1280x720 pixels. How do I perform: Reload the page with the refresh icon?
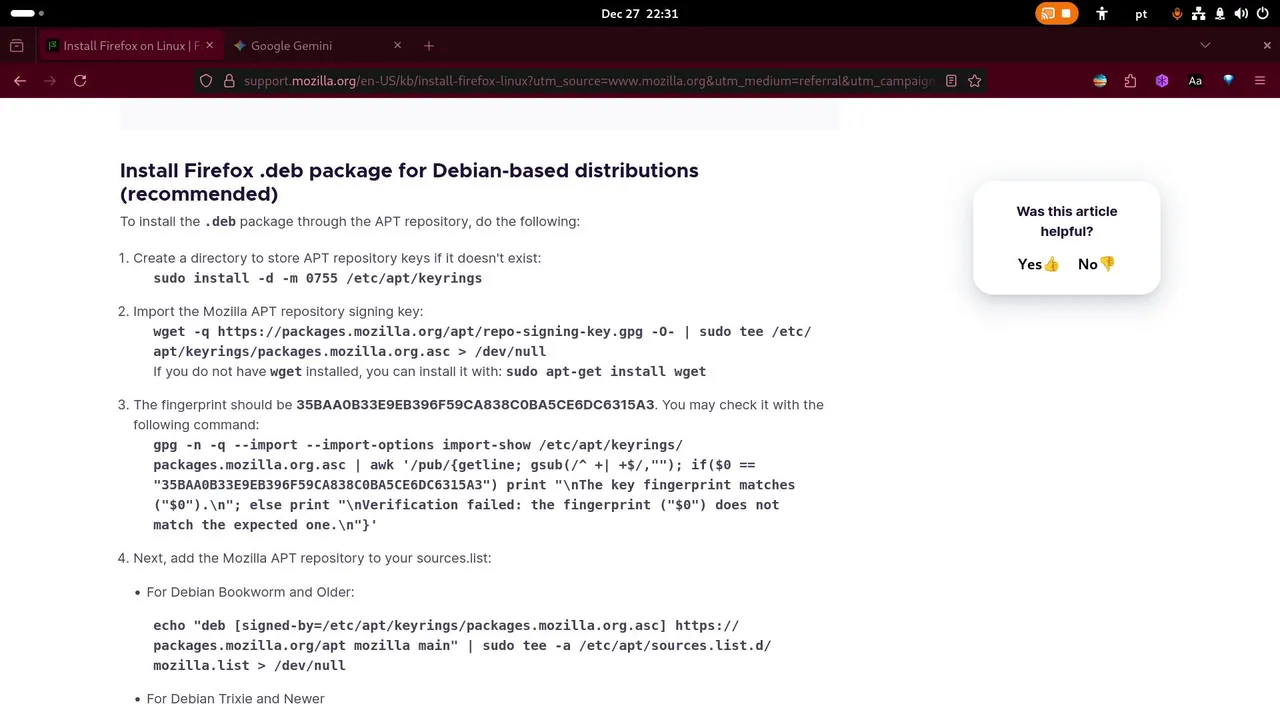click(x=80, y=81)
